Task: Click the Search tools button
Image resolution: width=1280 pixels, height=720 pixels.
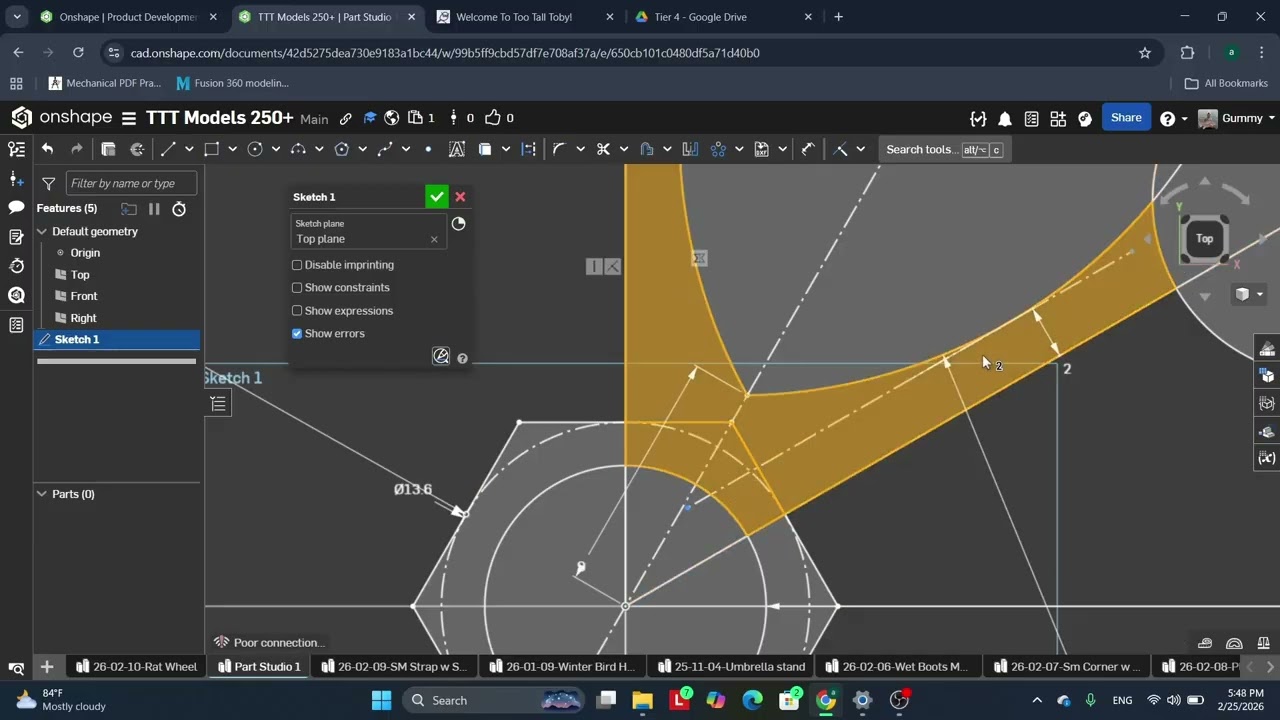Action: 943,150
